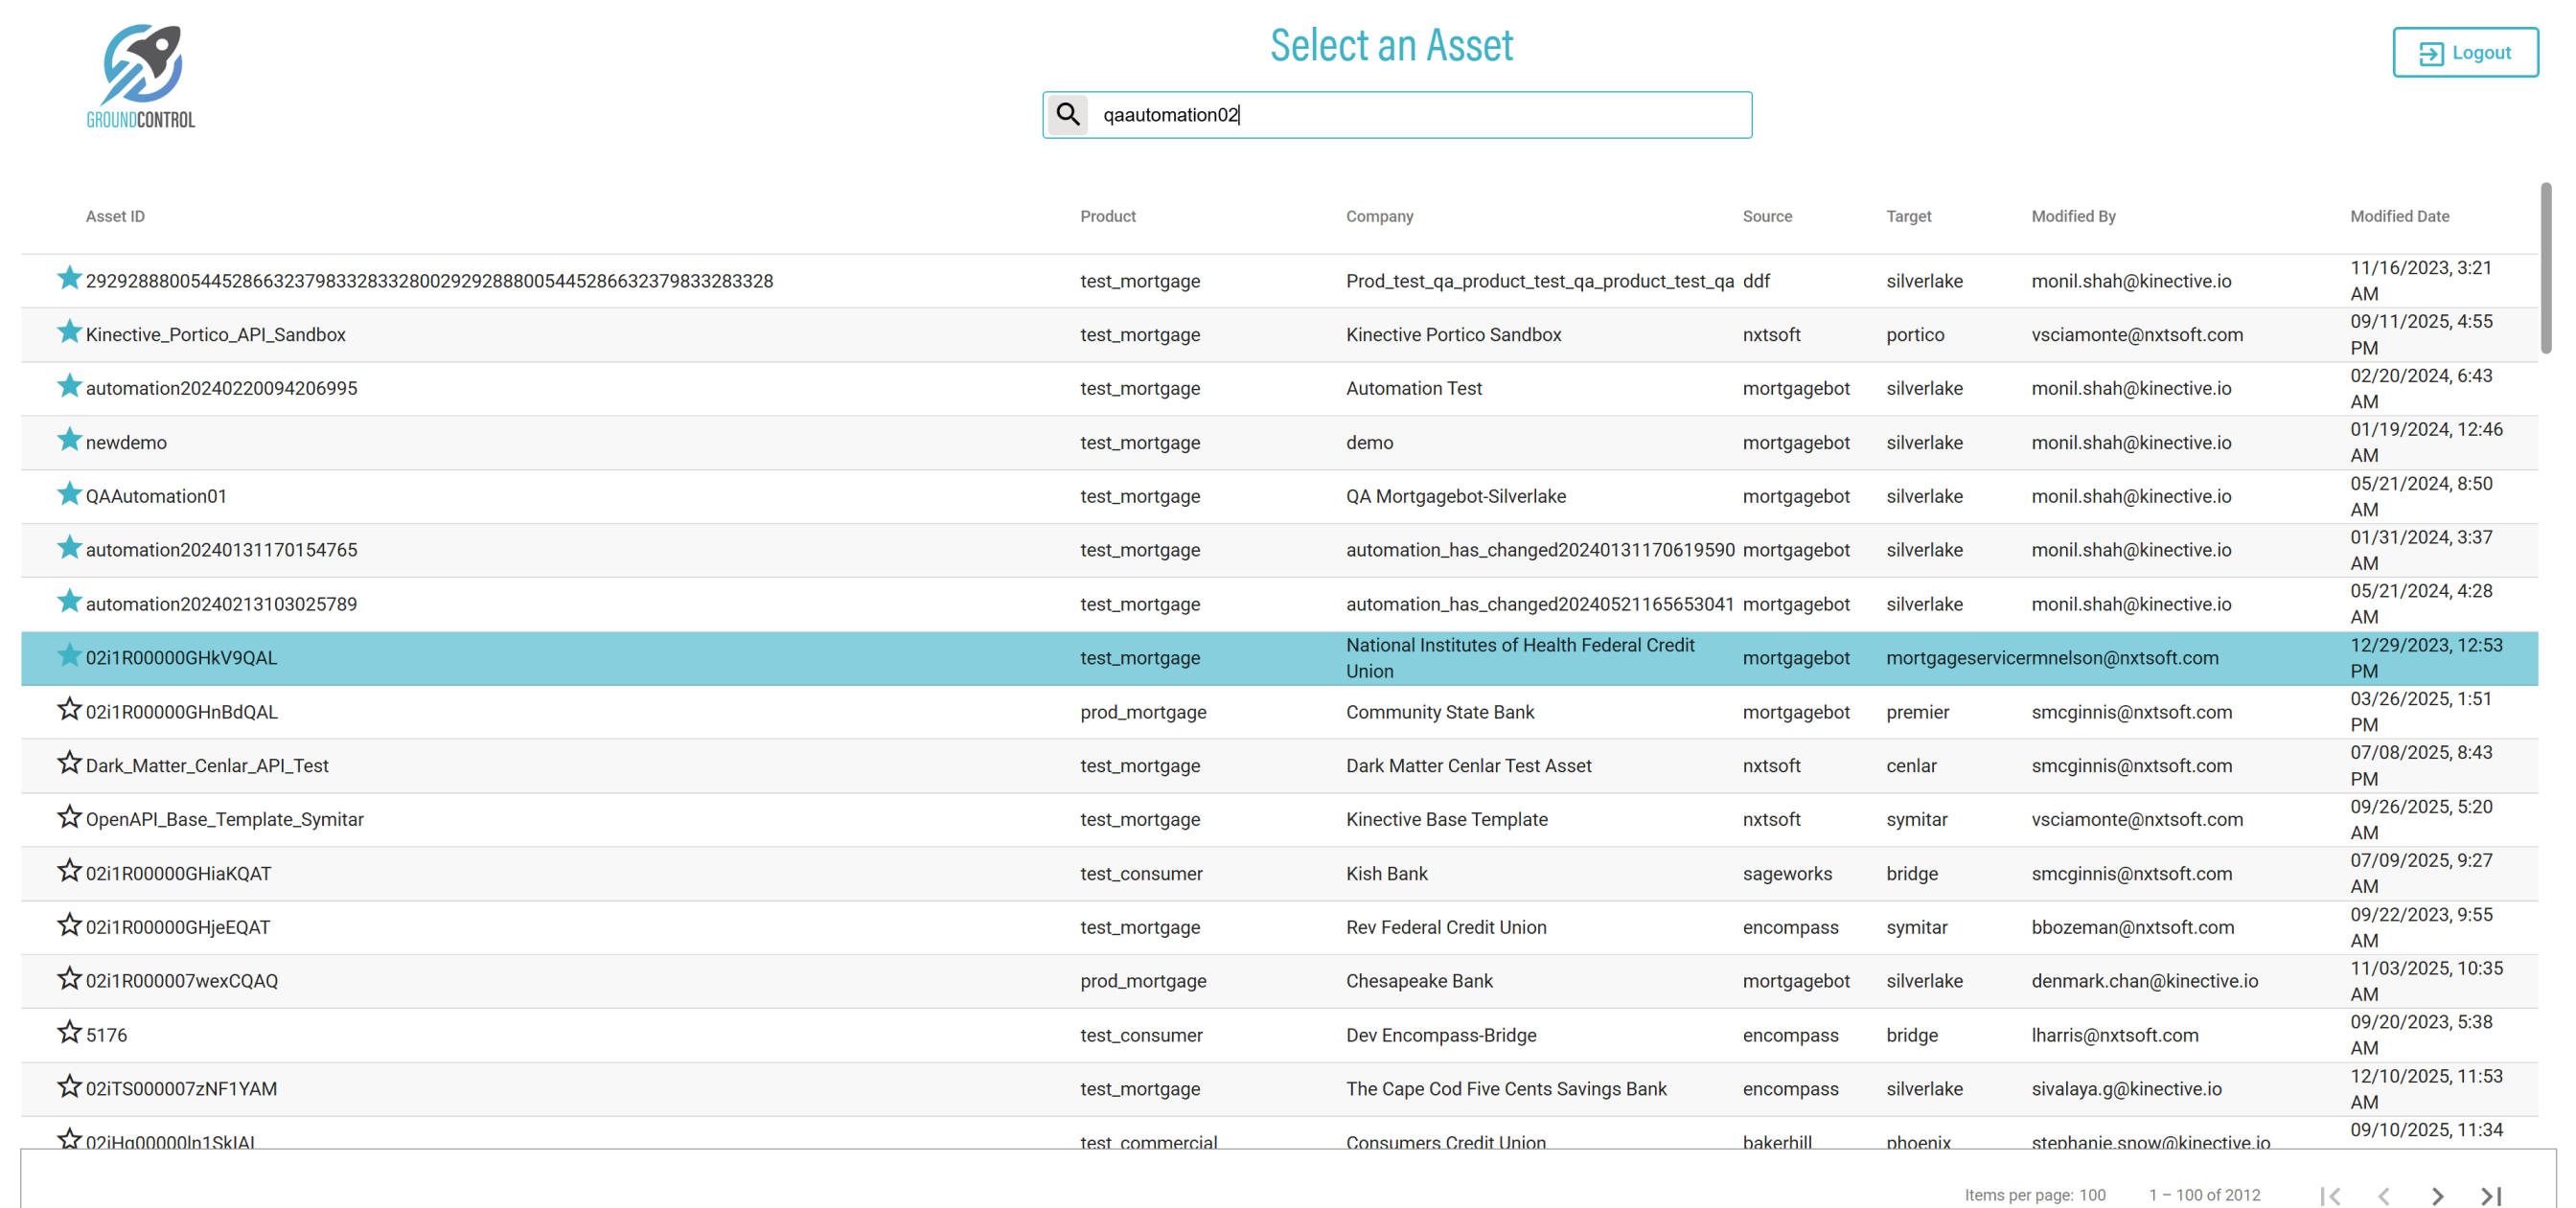
Task: Click the asset search input field
Action: point(1420,115)
